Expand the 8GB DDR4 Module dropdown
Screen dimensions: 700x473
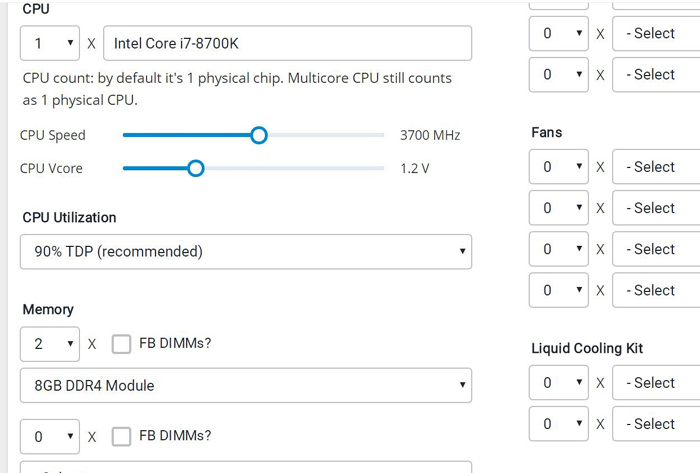tap(246, 385)
